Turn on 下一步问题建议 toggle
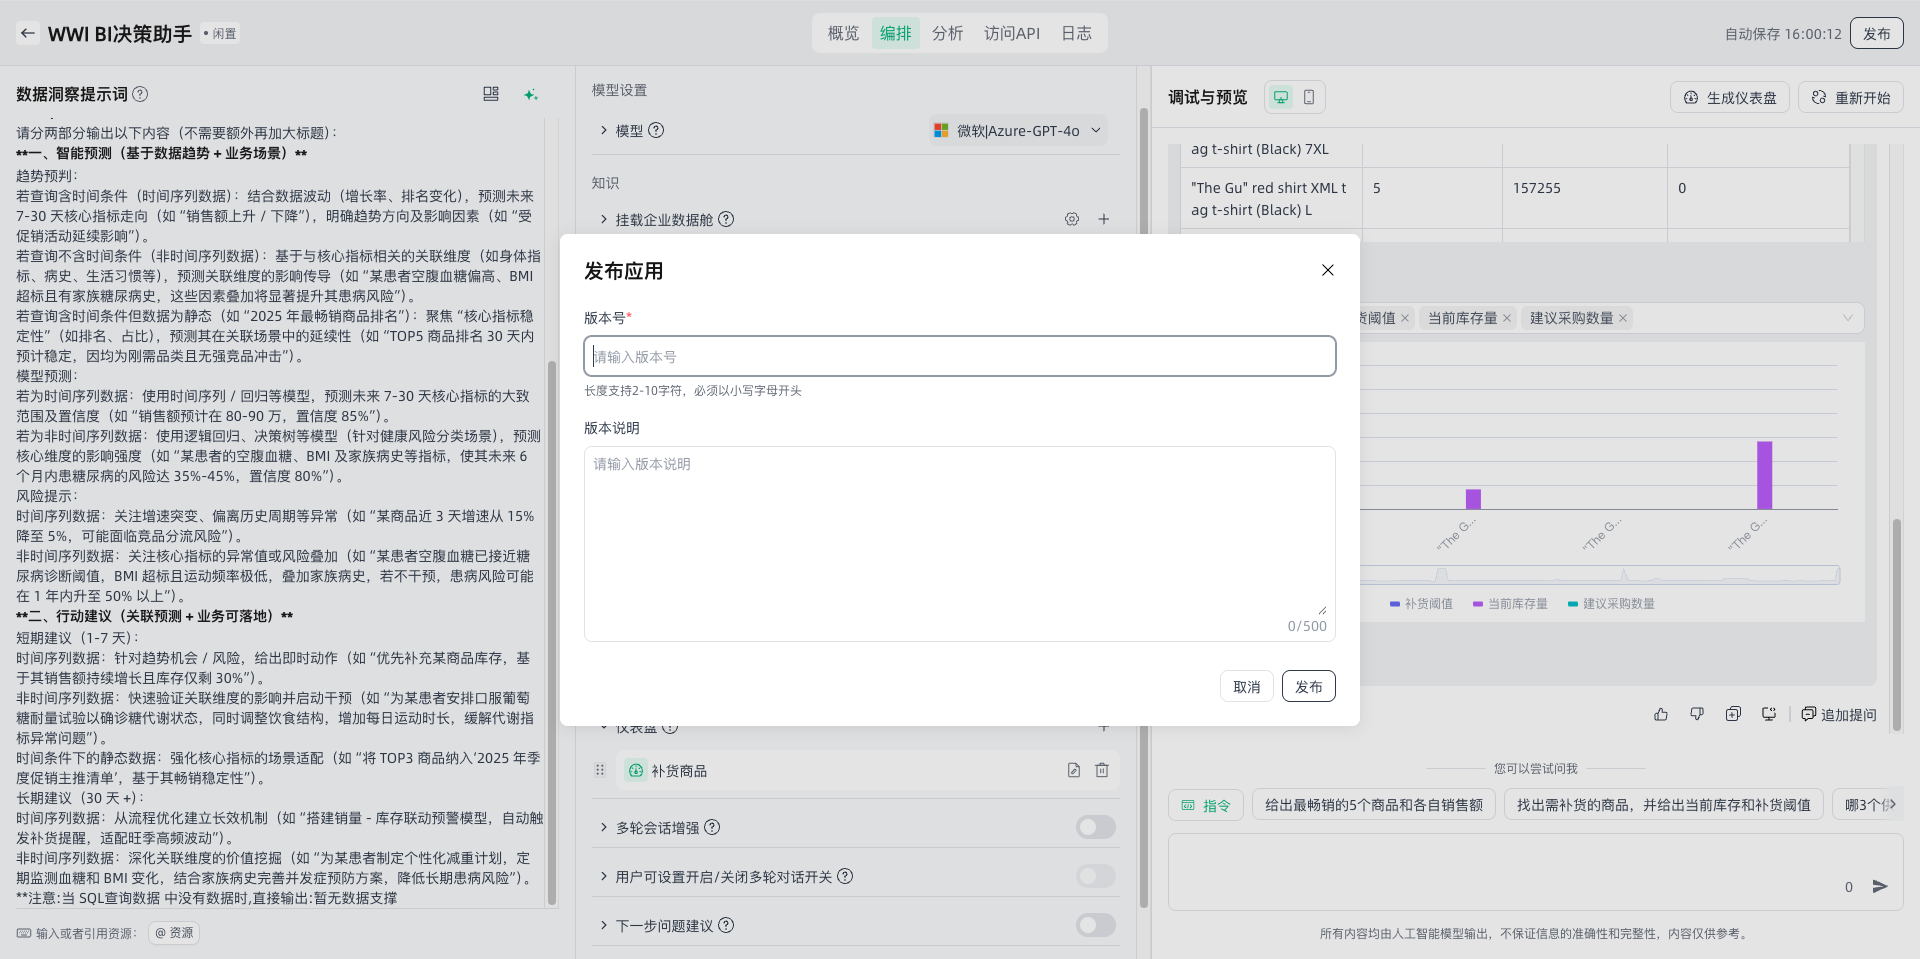1920x959 pixels. pos(1095,925)
